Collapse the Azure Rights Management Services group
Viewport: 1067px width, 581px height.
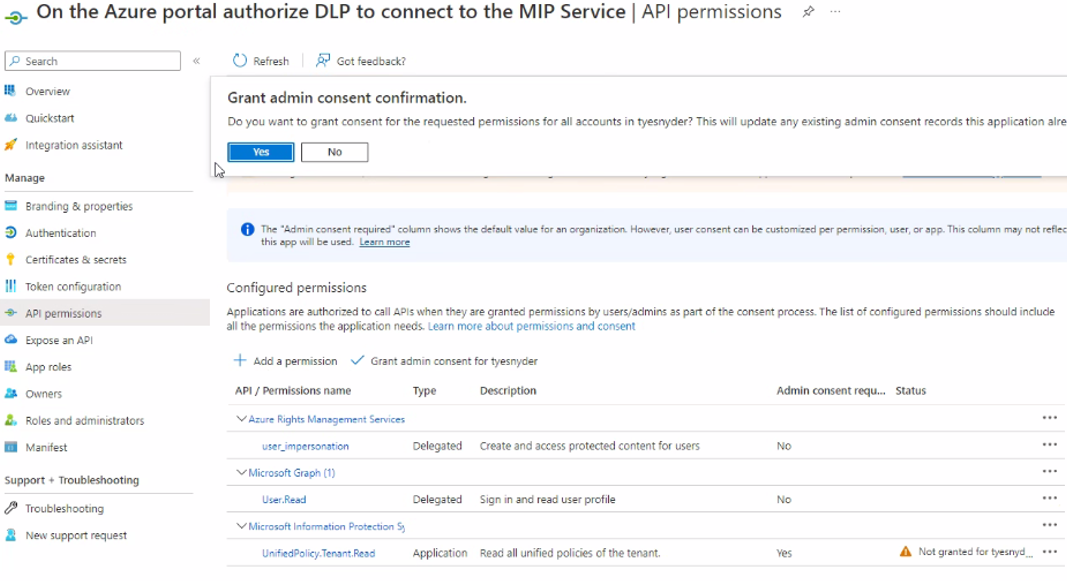click(241, 419)
